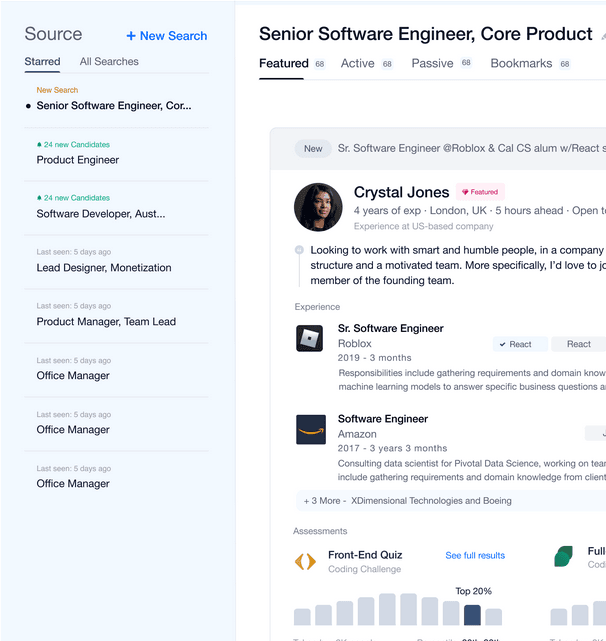Click the pencil edit icon after the search title
Viewport: 606px width, 641px height.
[603, 36]
